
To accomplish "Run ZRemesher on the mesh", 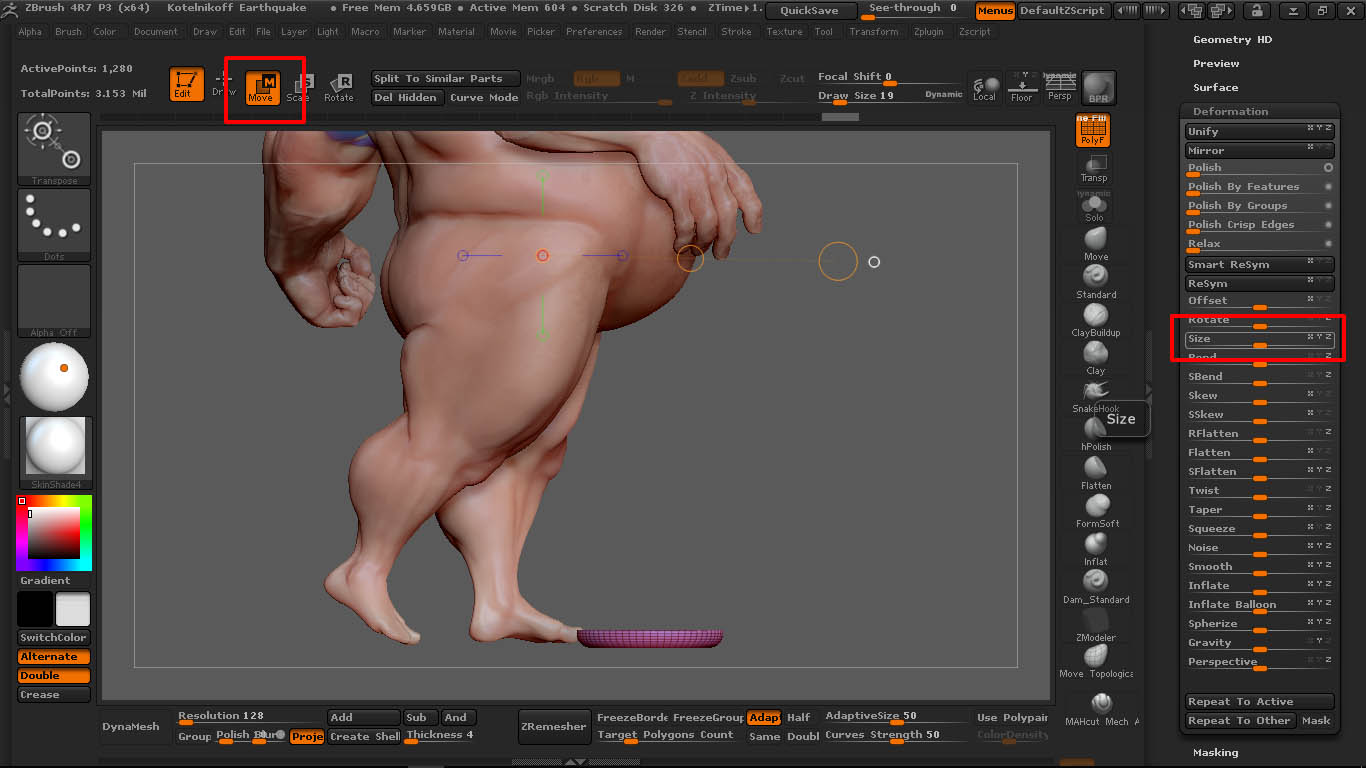I will pos(554,728).
